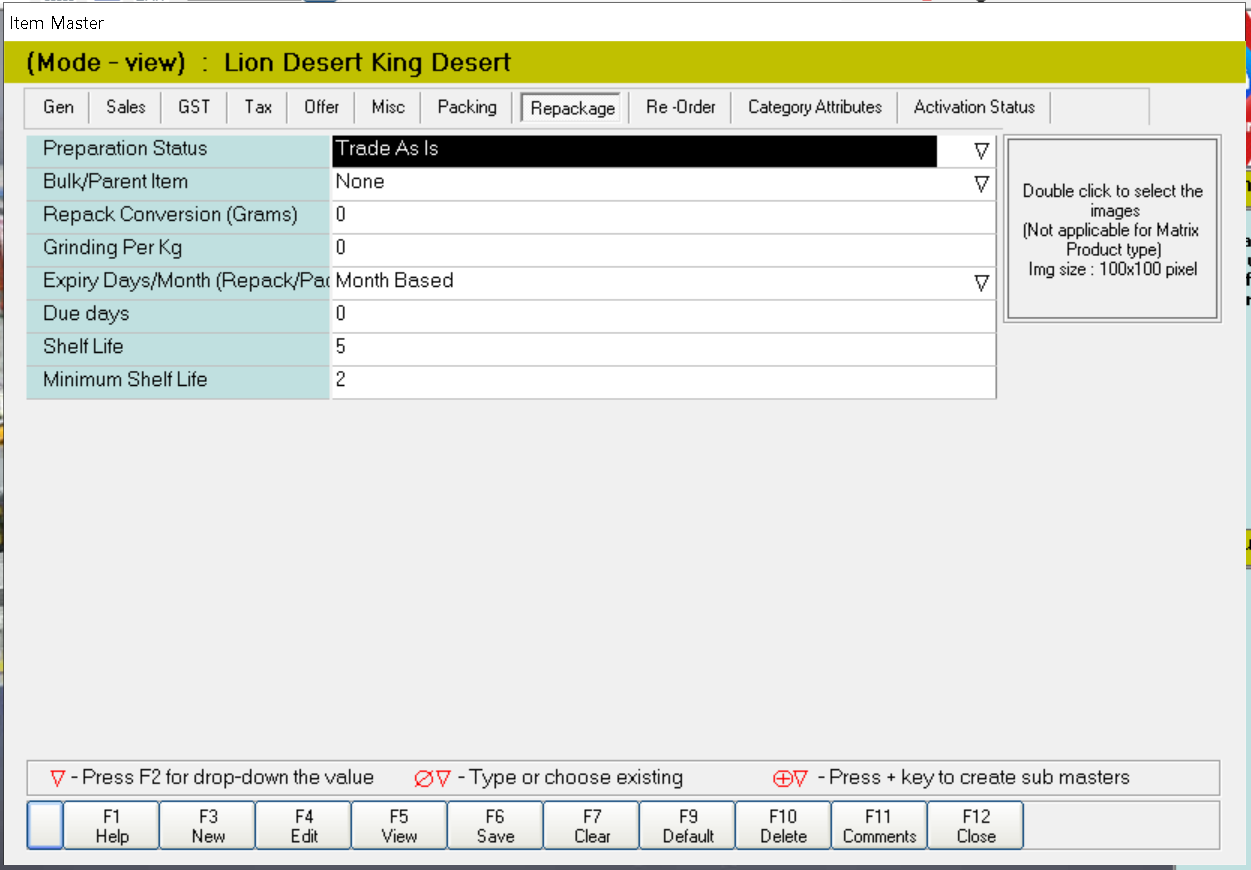Viewport: 1251px width, 870px height.
Task: Expand the Bulk/Parent Item dropdown arrow
Action: pos(981,184)
